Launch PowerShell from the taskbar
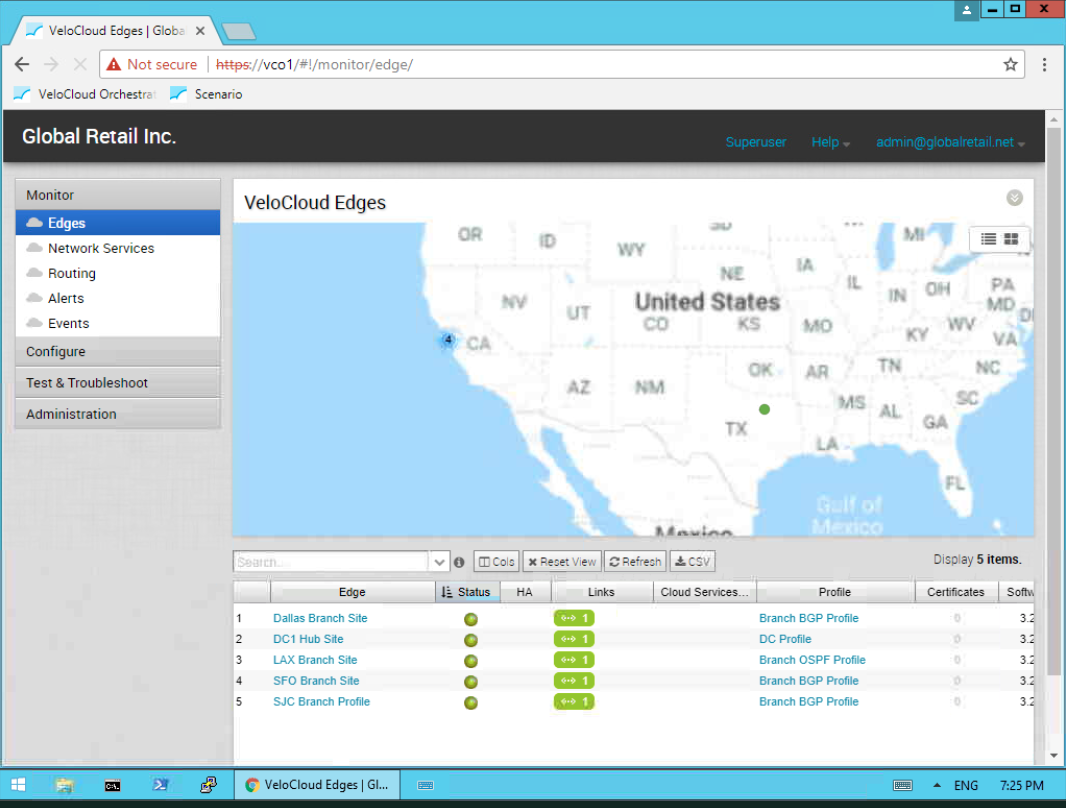Viewport: 1066px width, 808px height. tap(160, 786)
